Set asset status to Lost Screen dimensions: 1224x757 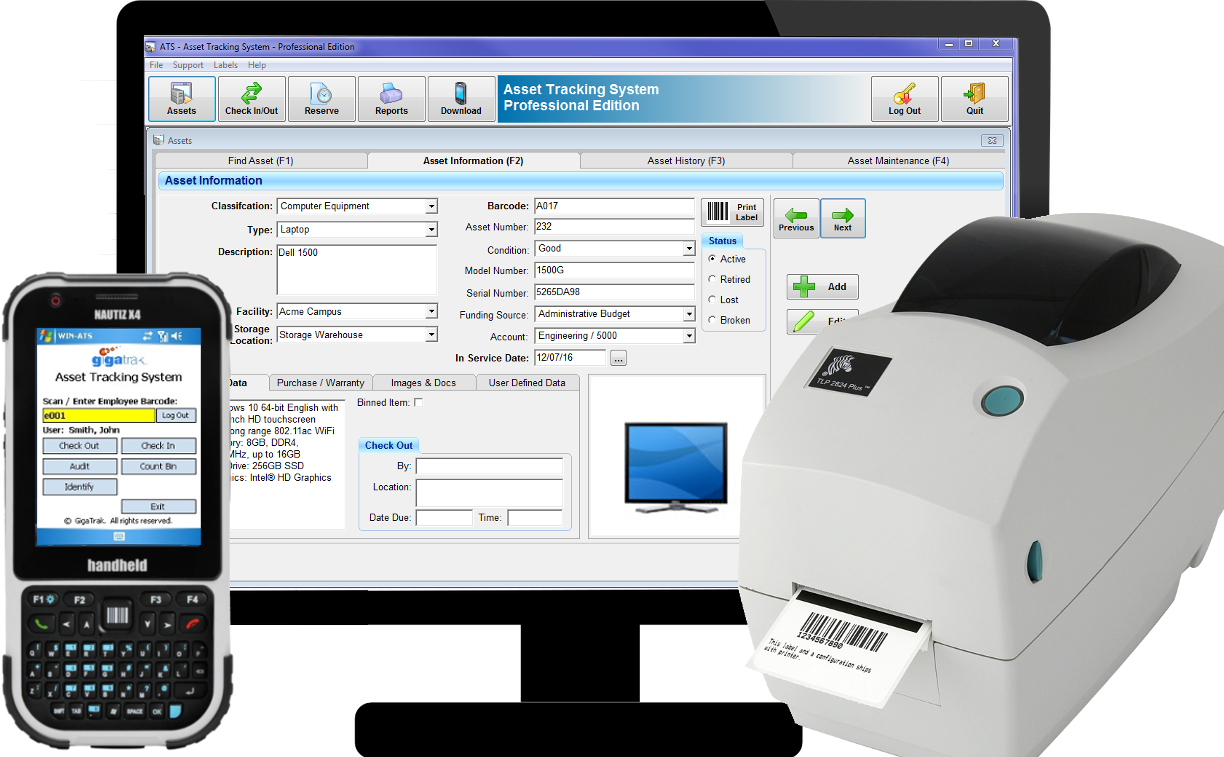[712, 300]
